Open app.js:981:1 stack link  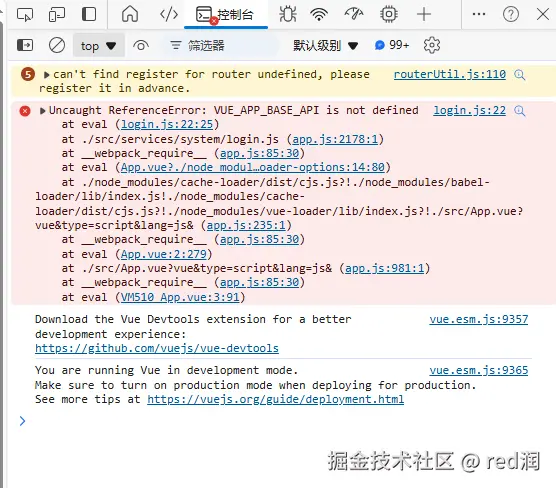point(385,268)
